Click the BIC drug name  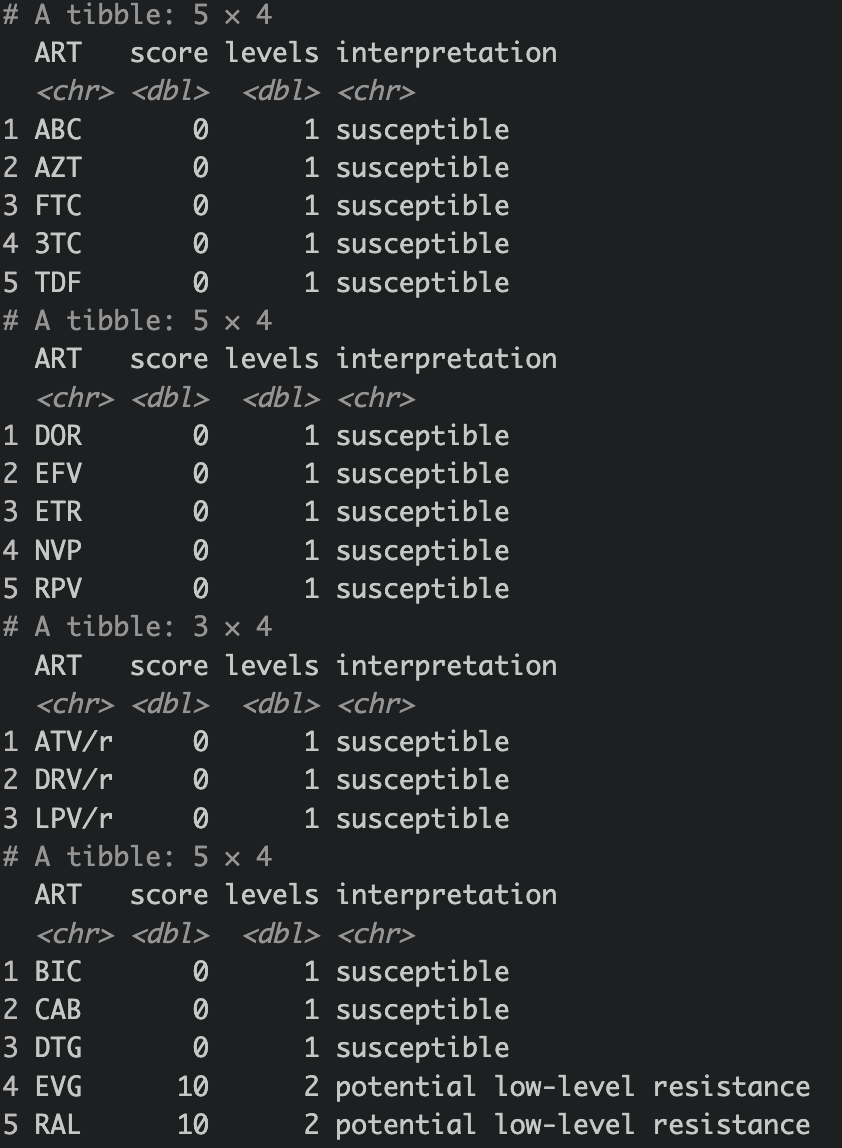click(58, 972)
